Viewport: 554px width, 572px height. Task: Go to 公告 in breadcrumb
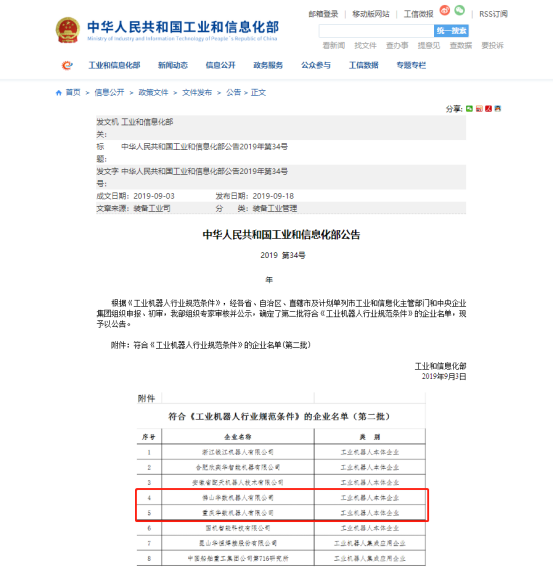(x=233, y=93)
